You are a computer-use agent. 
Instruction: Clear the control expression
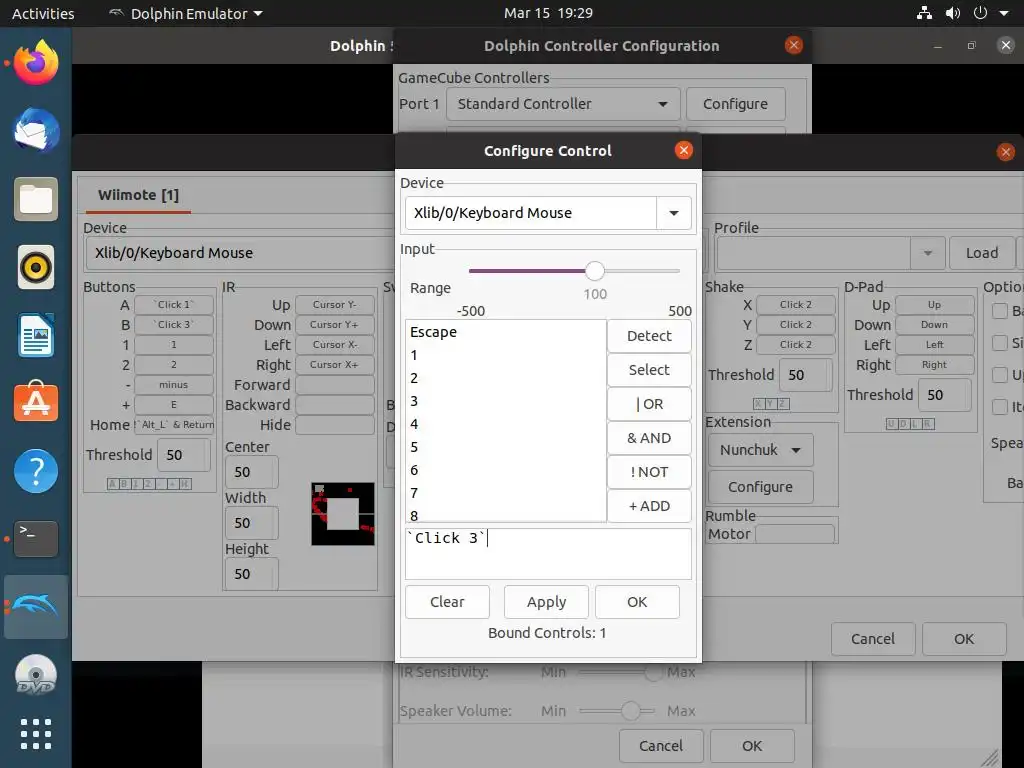pyautogui.click(x=447, y=601)
